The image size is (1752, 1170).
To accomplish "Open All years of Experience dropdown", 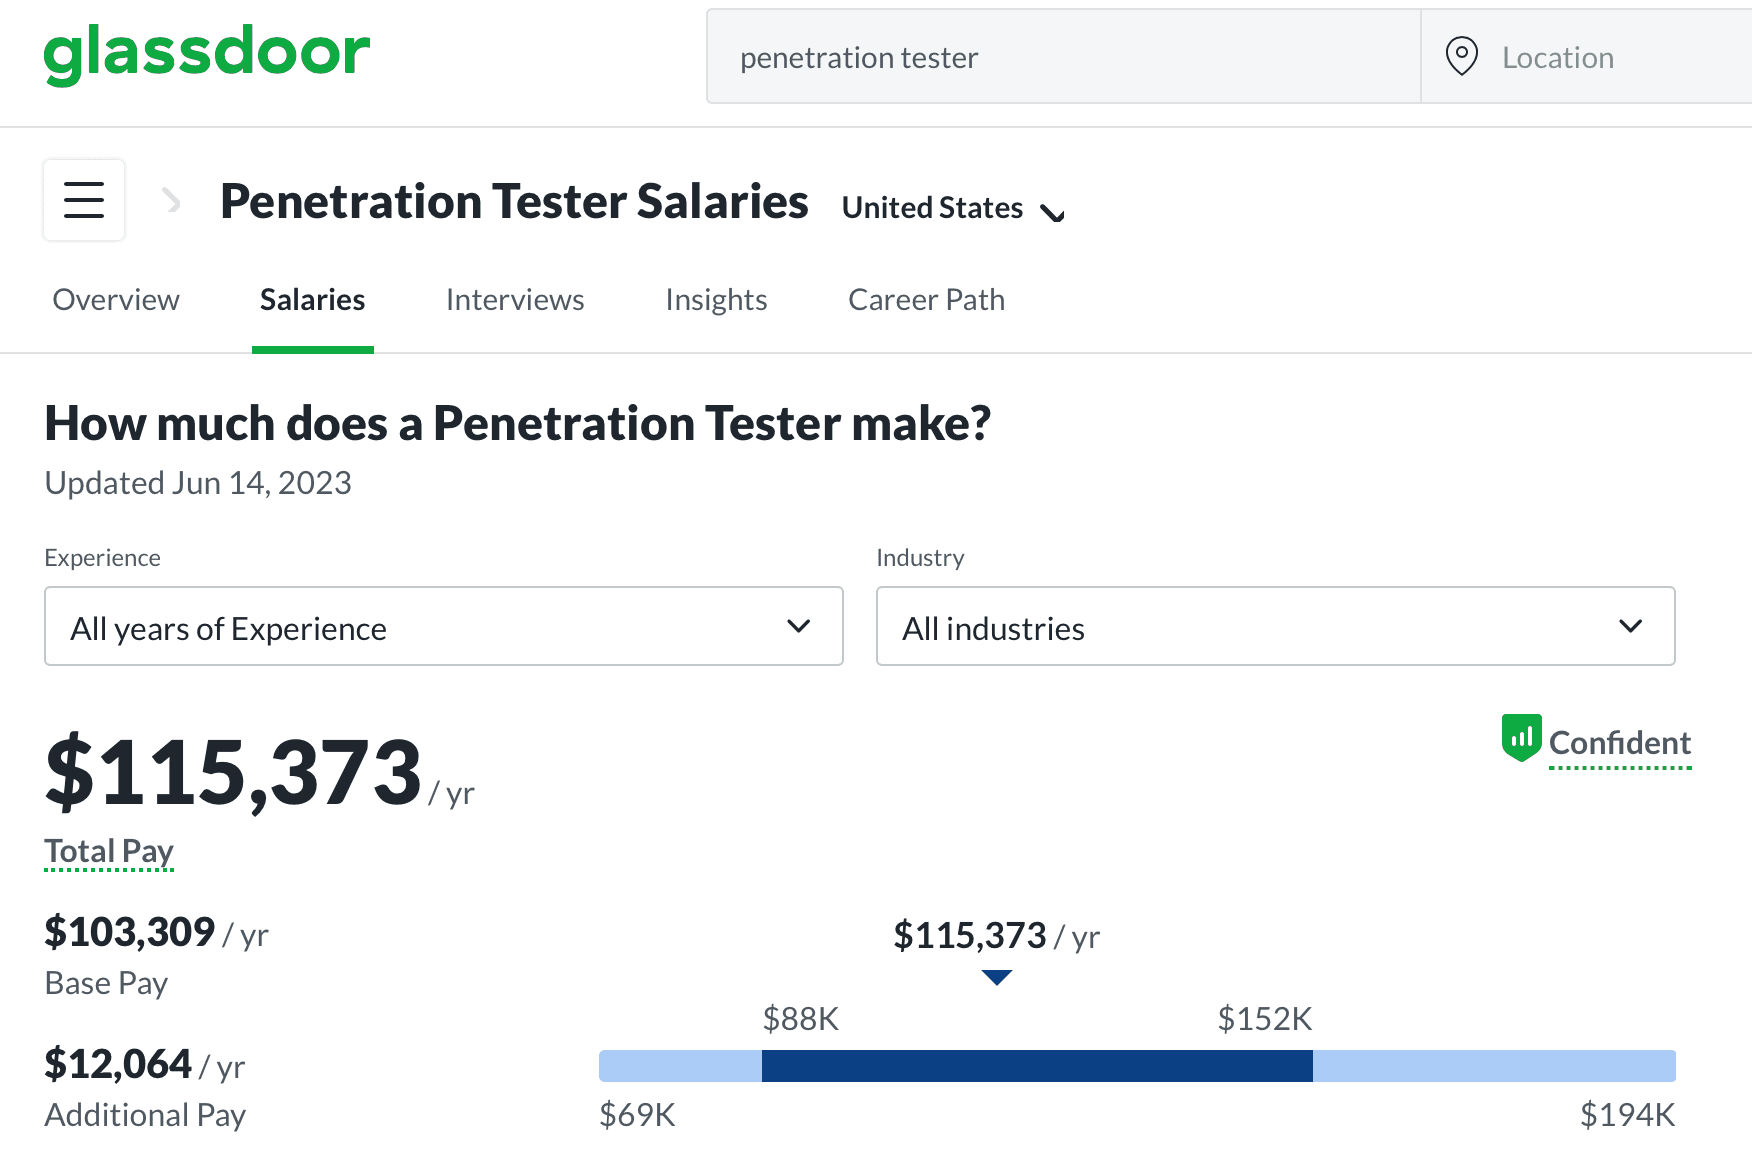I will [x=444, y=627].
